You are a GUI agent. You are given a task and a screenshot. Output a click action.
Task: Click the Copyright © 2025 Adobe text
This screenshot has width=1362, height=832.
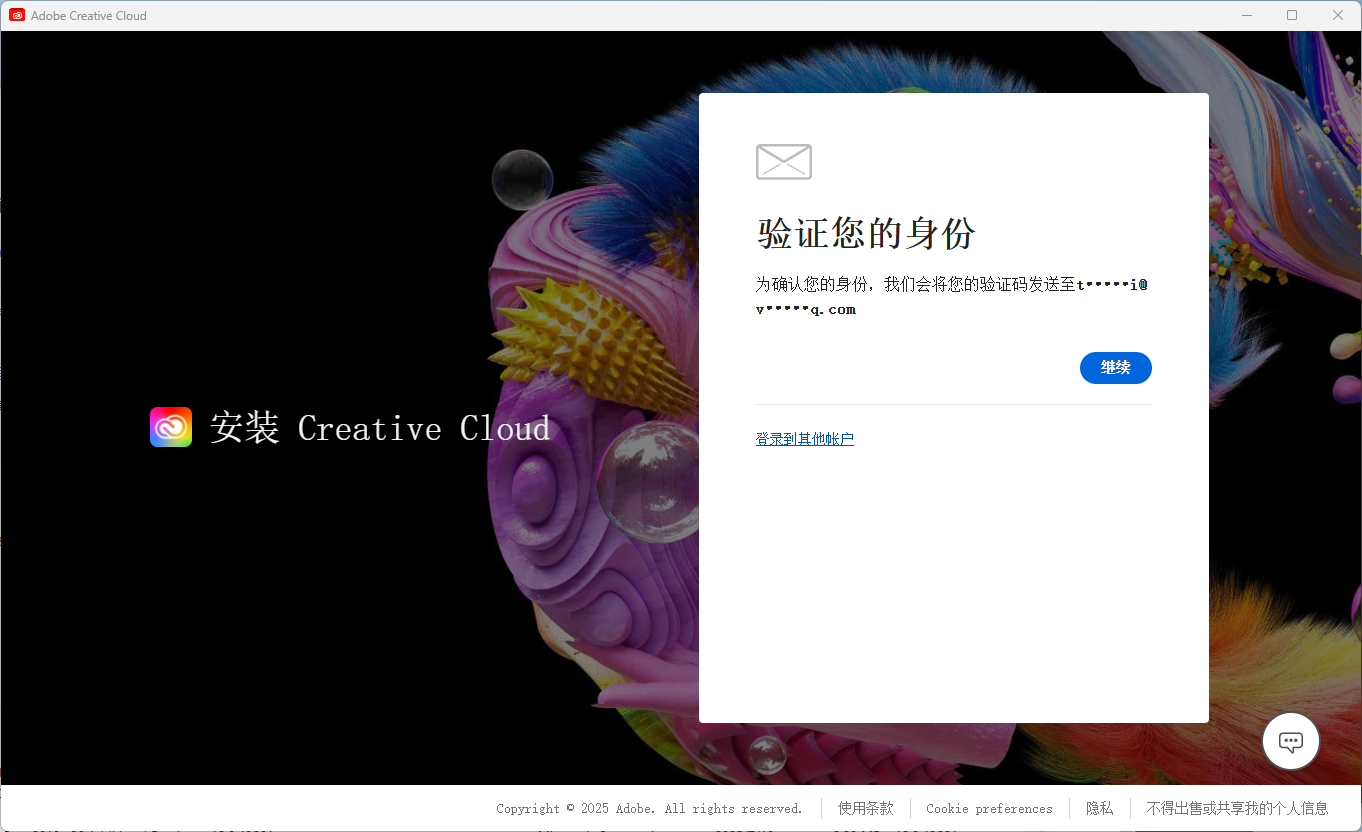(x=649, y=808)
